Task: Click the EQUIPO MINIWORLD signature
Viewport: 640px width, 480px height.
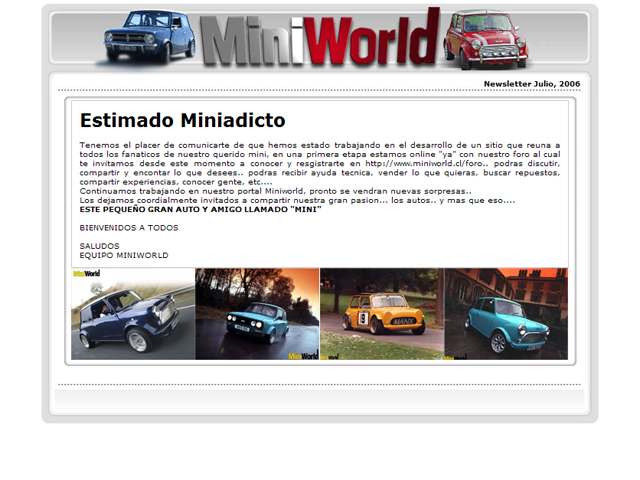Action: 124,255
